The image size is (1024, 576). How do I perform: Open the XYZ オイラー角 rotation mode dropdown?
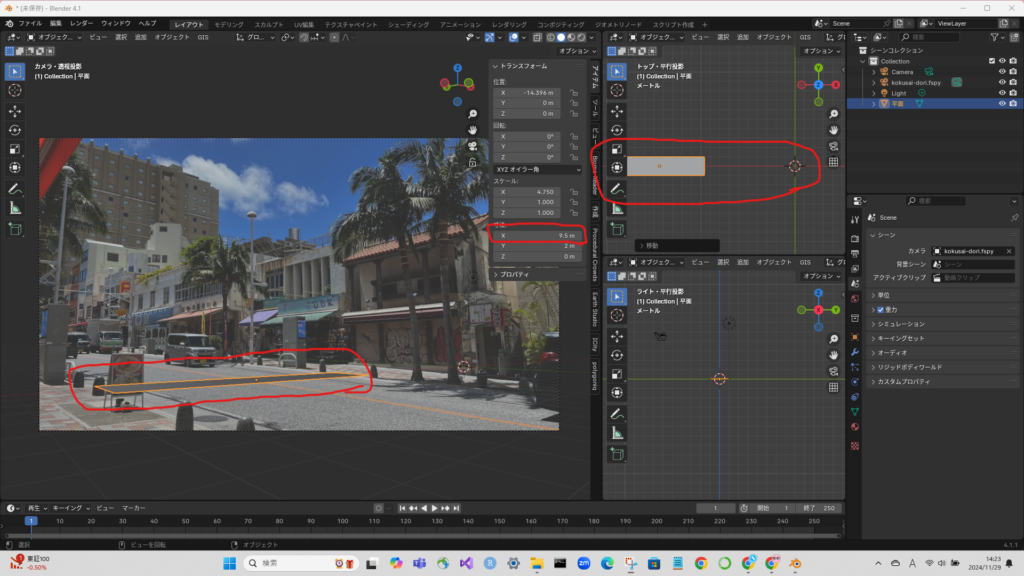[x=537, y=169]
